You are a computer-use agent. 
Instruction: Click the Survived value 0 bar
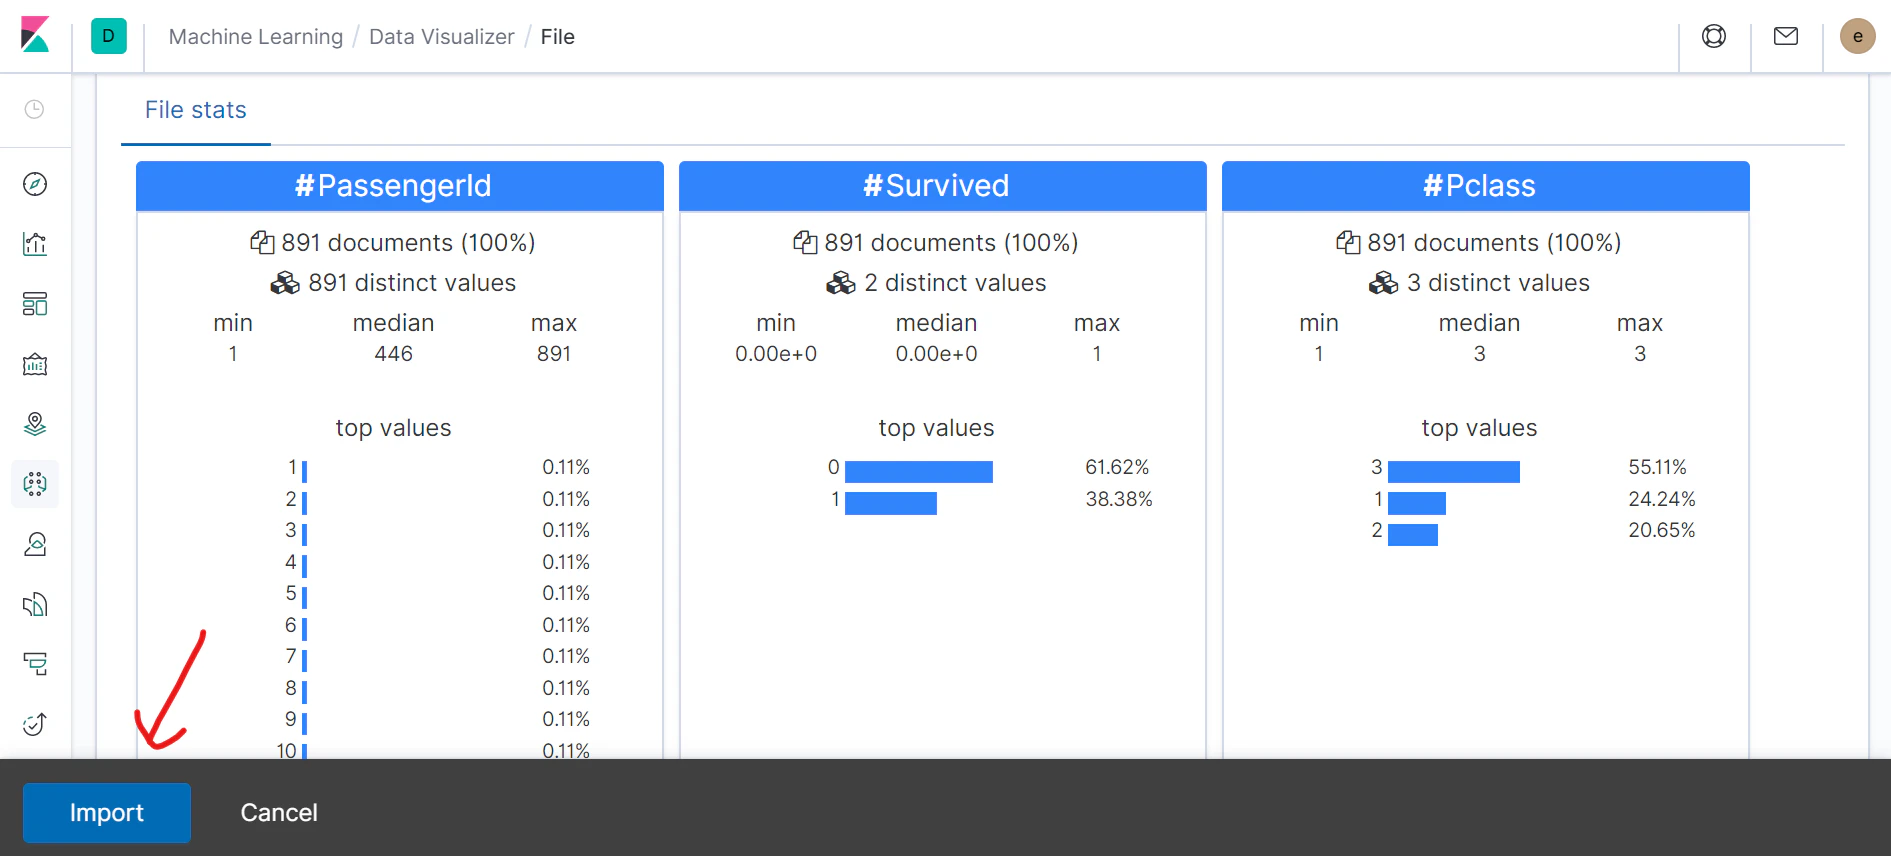pyautogui.click(x=919, y=471)
